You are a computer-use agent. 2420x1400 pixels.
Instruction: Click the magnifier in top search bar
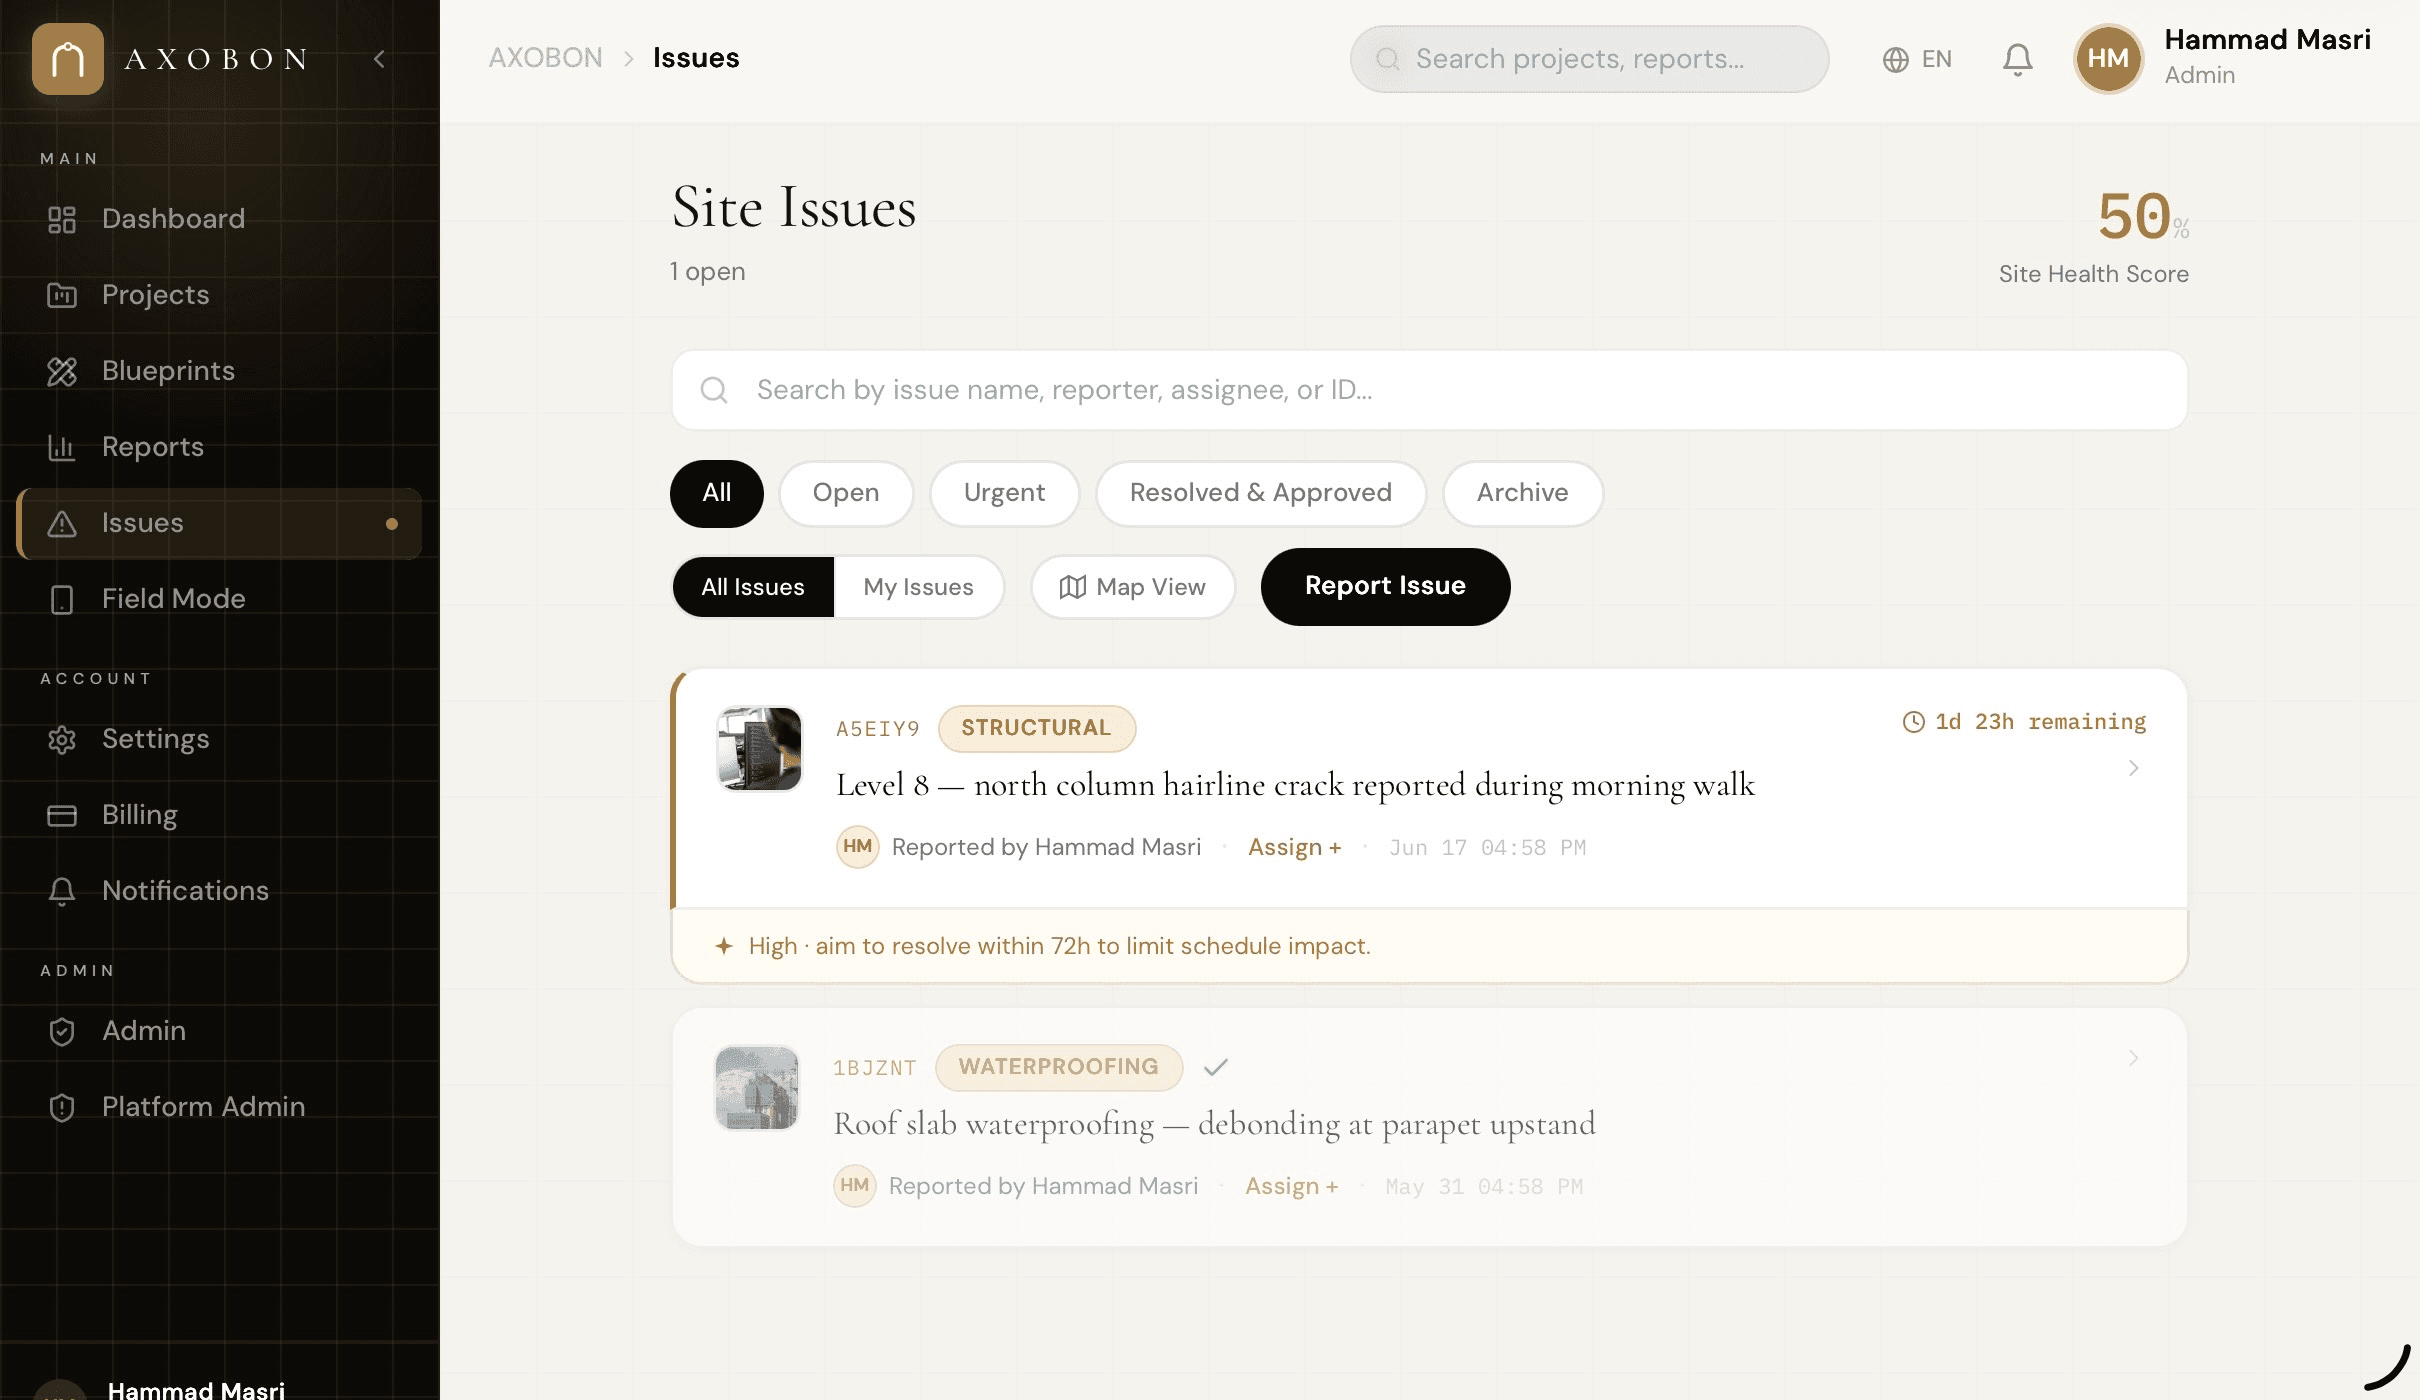pos(1387,59)
